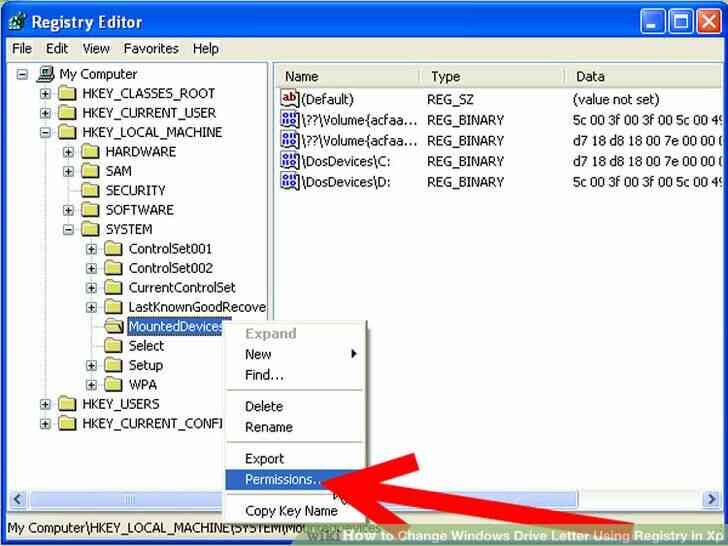Sort values by the Data column header
Viewport: 728px width, 546px height.
[x=645, y=76]
